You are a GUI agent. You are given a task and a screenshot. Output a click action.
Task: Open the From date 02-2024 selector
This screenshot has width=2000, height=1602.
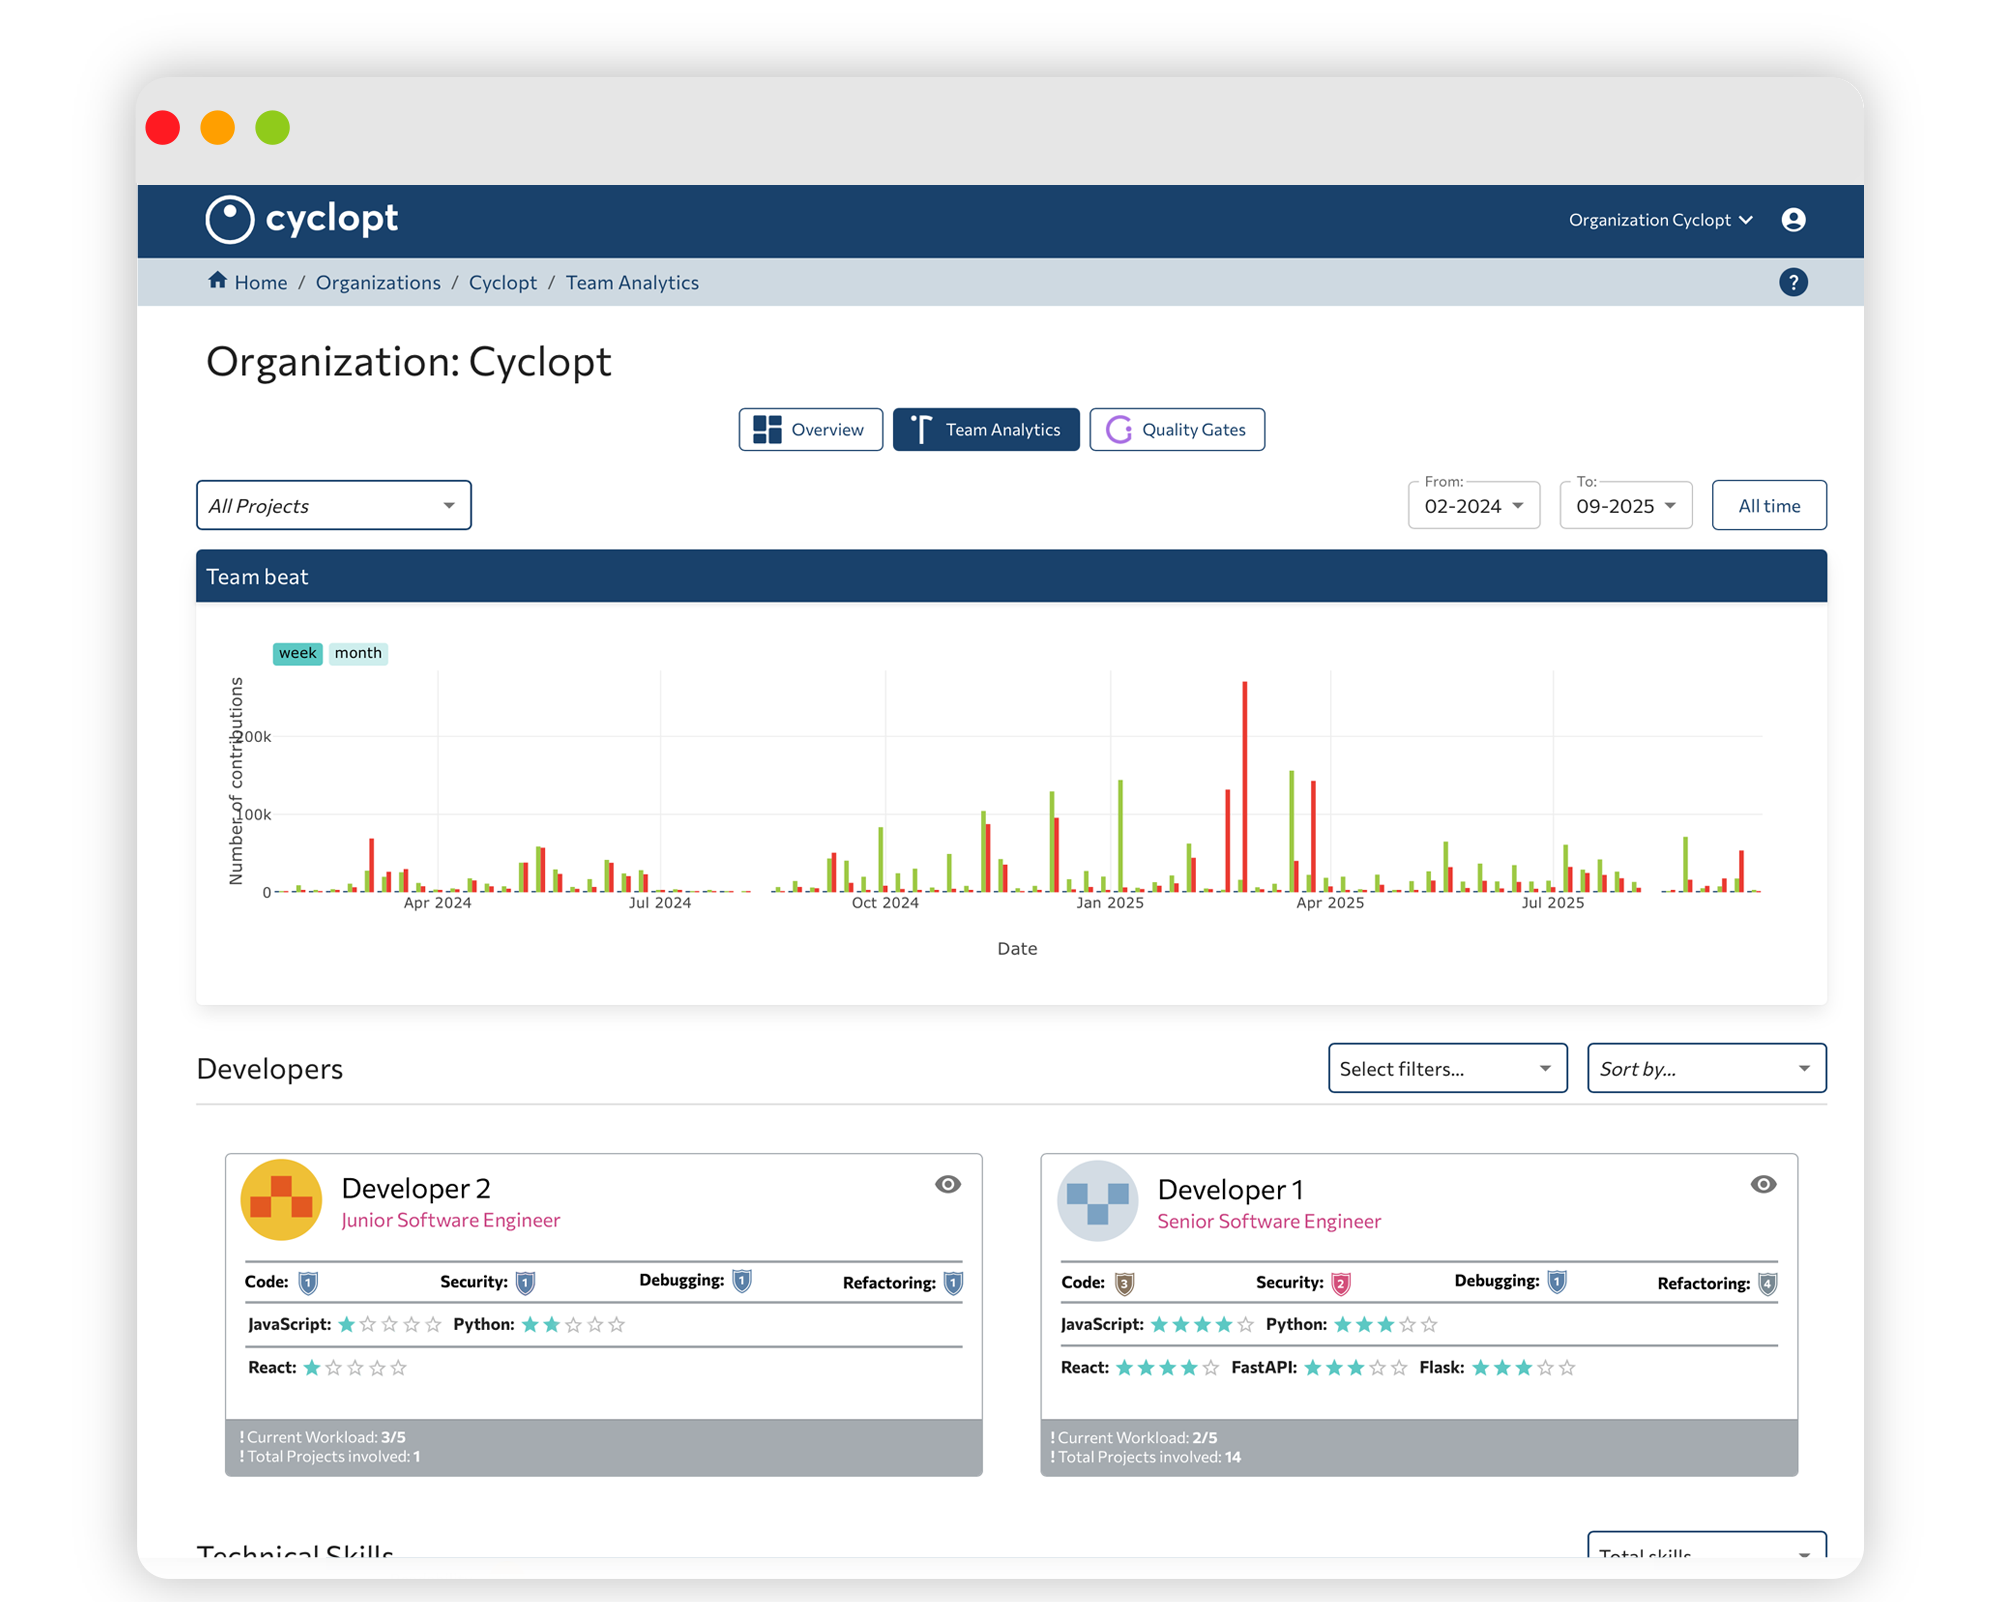(x=1473, y=506)
